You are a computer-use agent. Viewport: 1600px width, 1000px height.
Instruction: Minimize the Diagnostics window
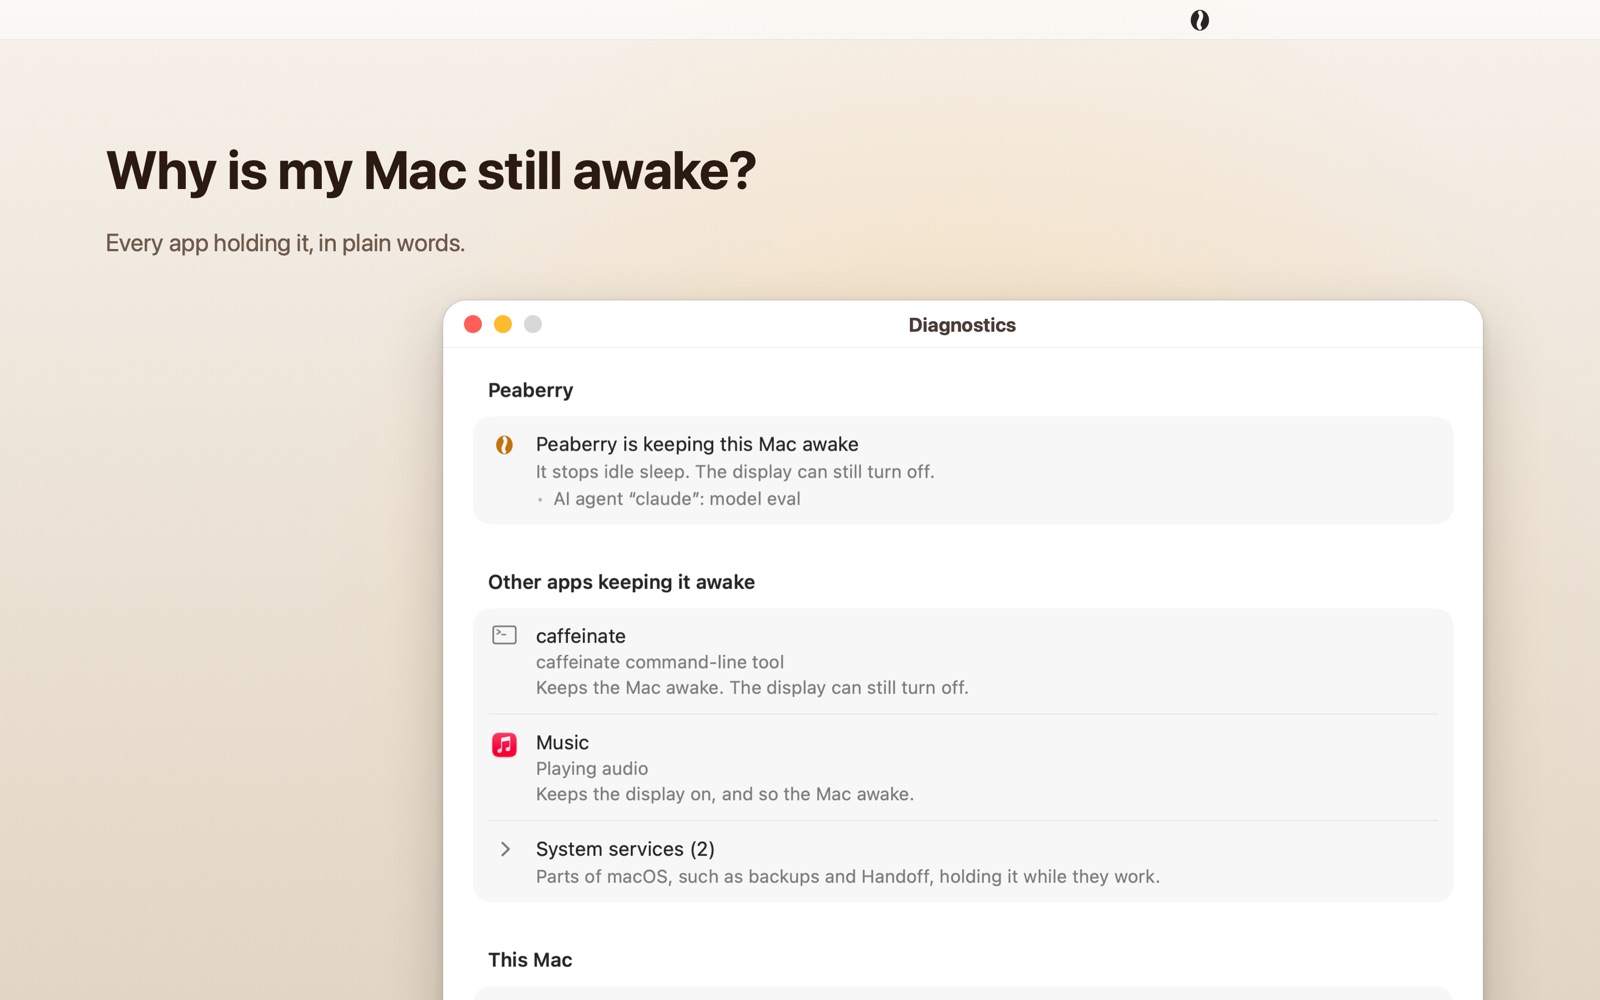click(x=503, y=324)
